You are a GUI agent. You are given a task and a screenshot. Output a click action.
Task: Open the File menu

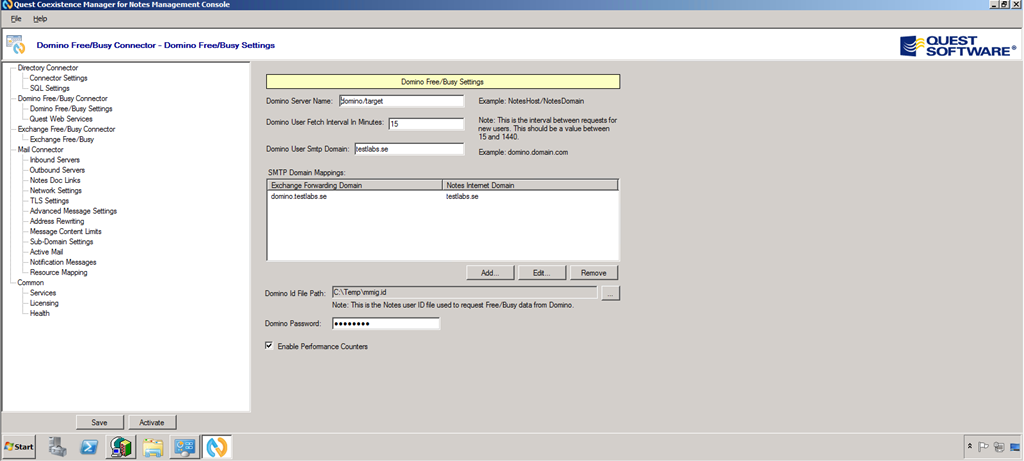pyautogui.click(x=16, y=19)
